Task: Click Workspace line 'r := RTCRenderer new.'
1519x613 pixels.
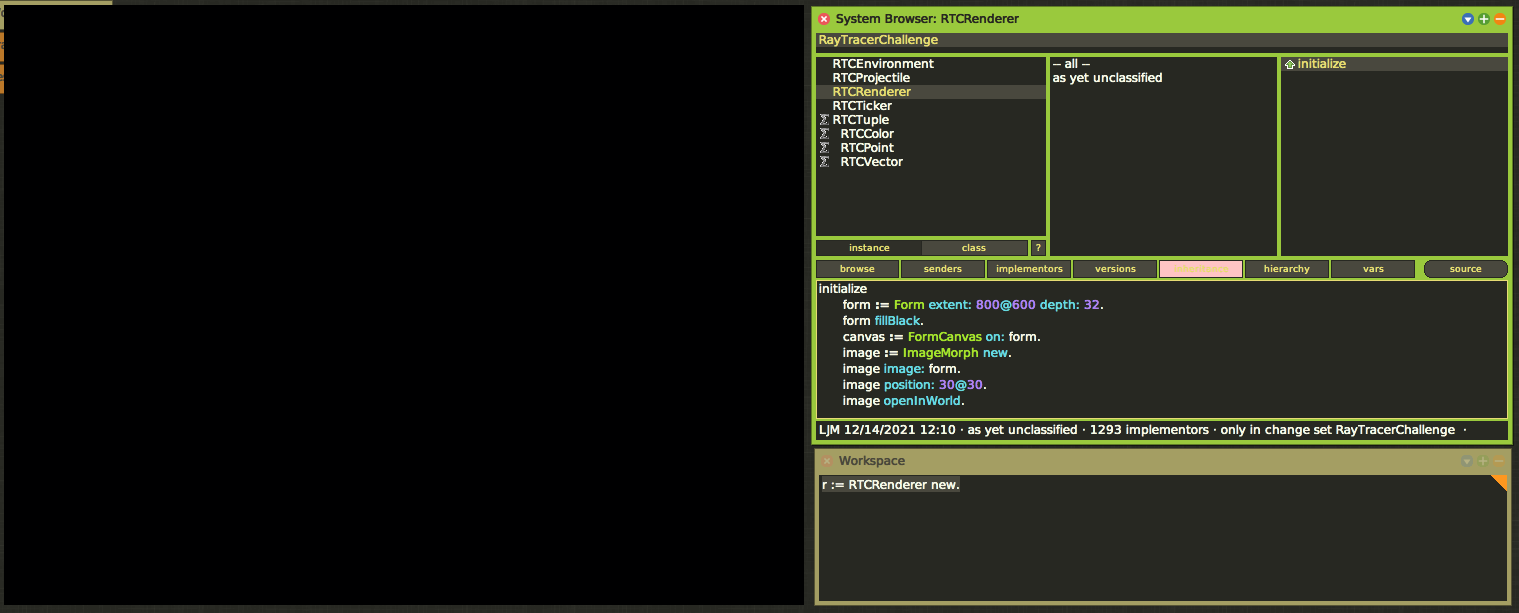Action: [x=890, y=485]
